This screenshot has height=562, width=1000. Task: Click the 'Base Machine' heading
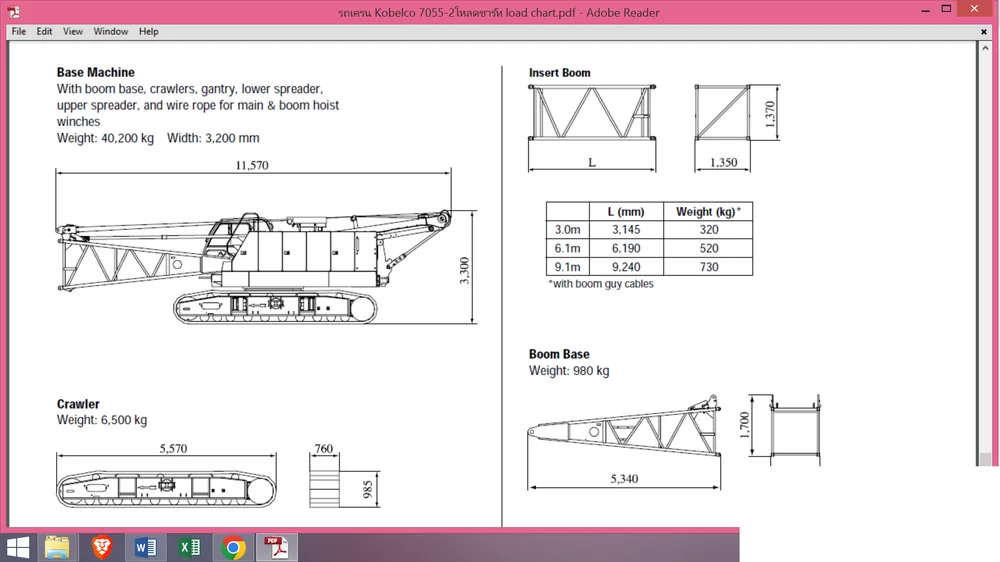click(x=96, y=73)
